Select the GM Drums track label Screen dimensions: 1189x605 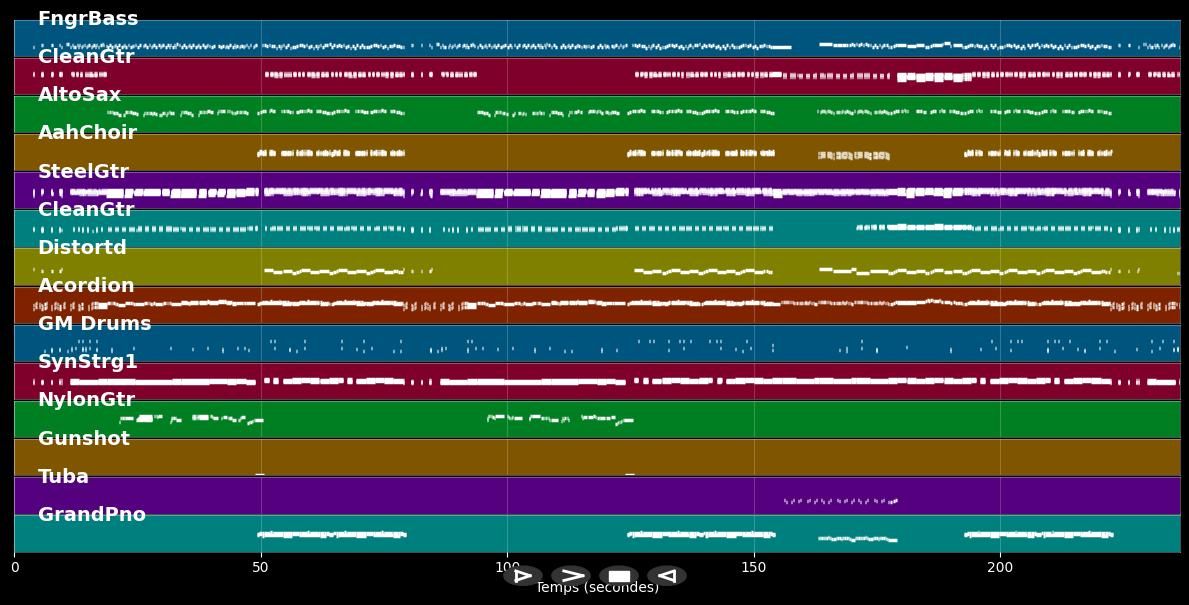(x=94, y=324)
